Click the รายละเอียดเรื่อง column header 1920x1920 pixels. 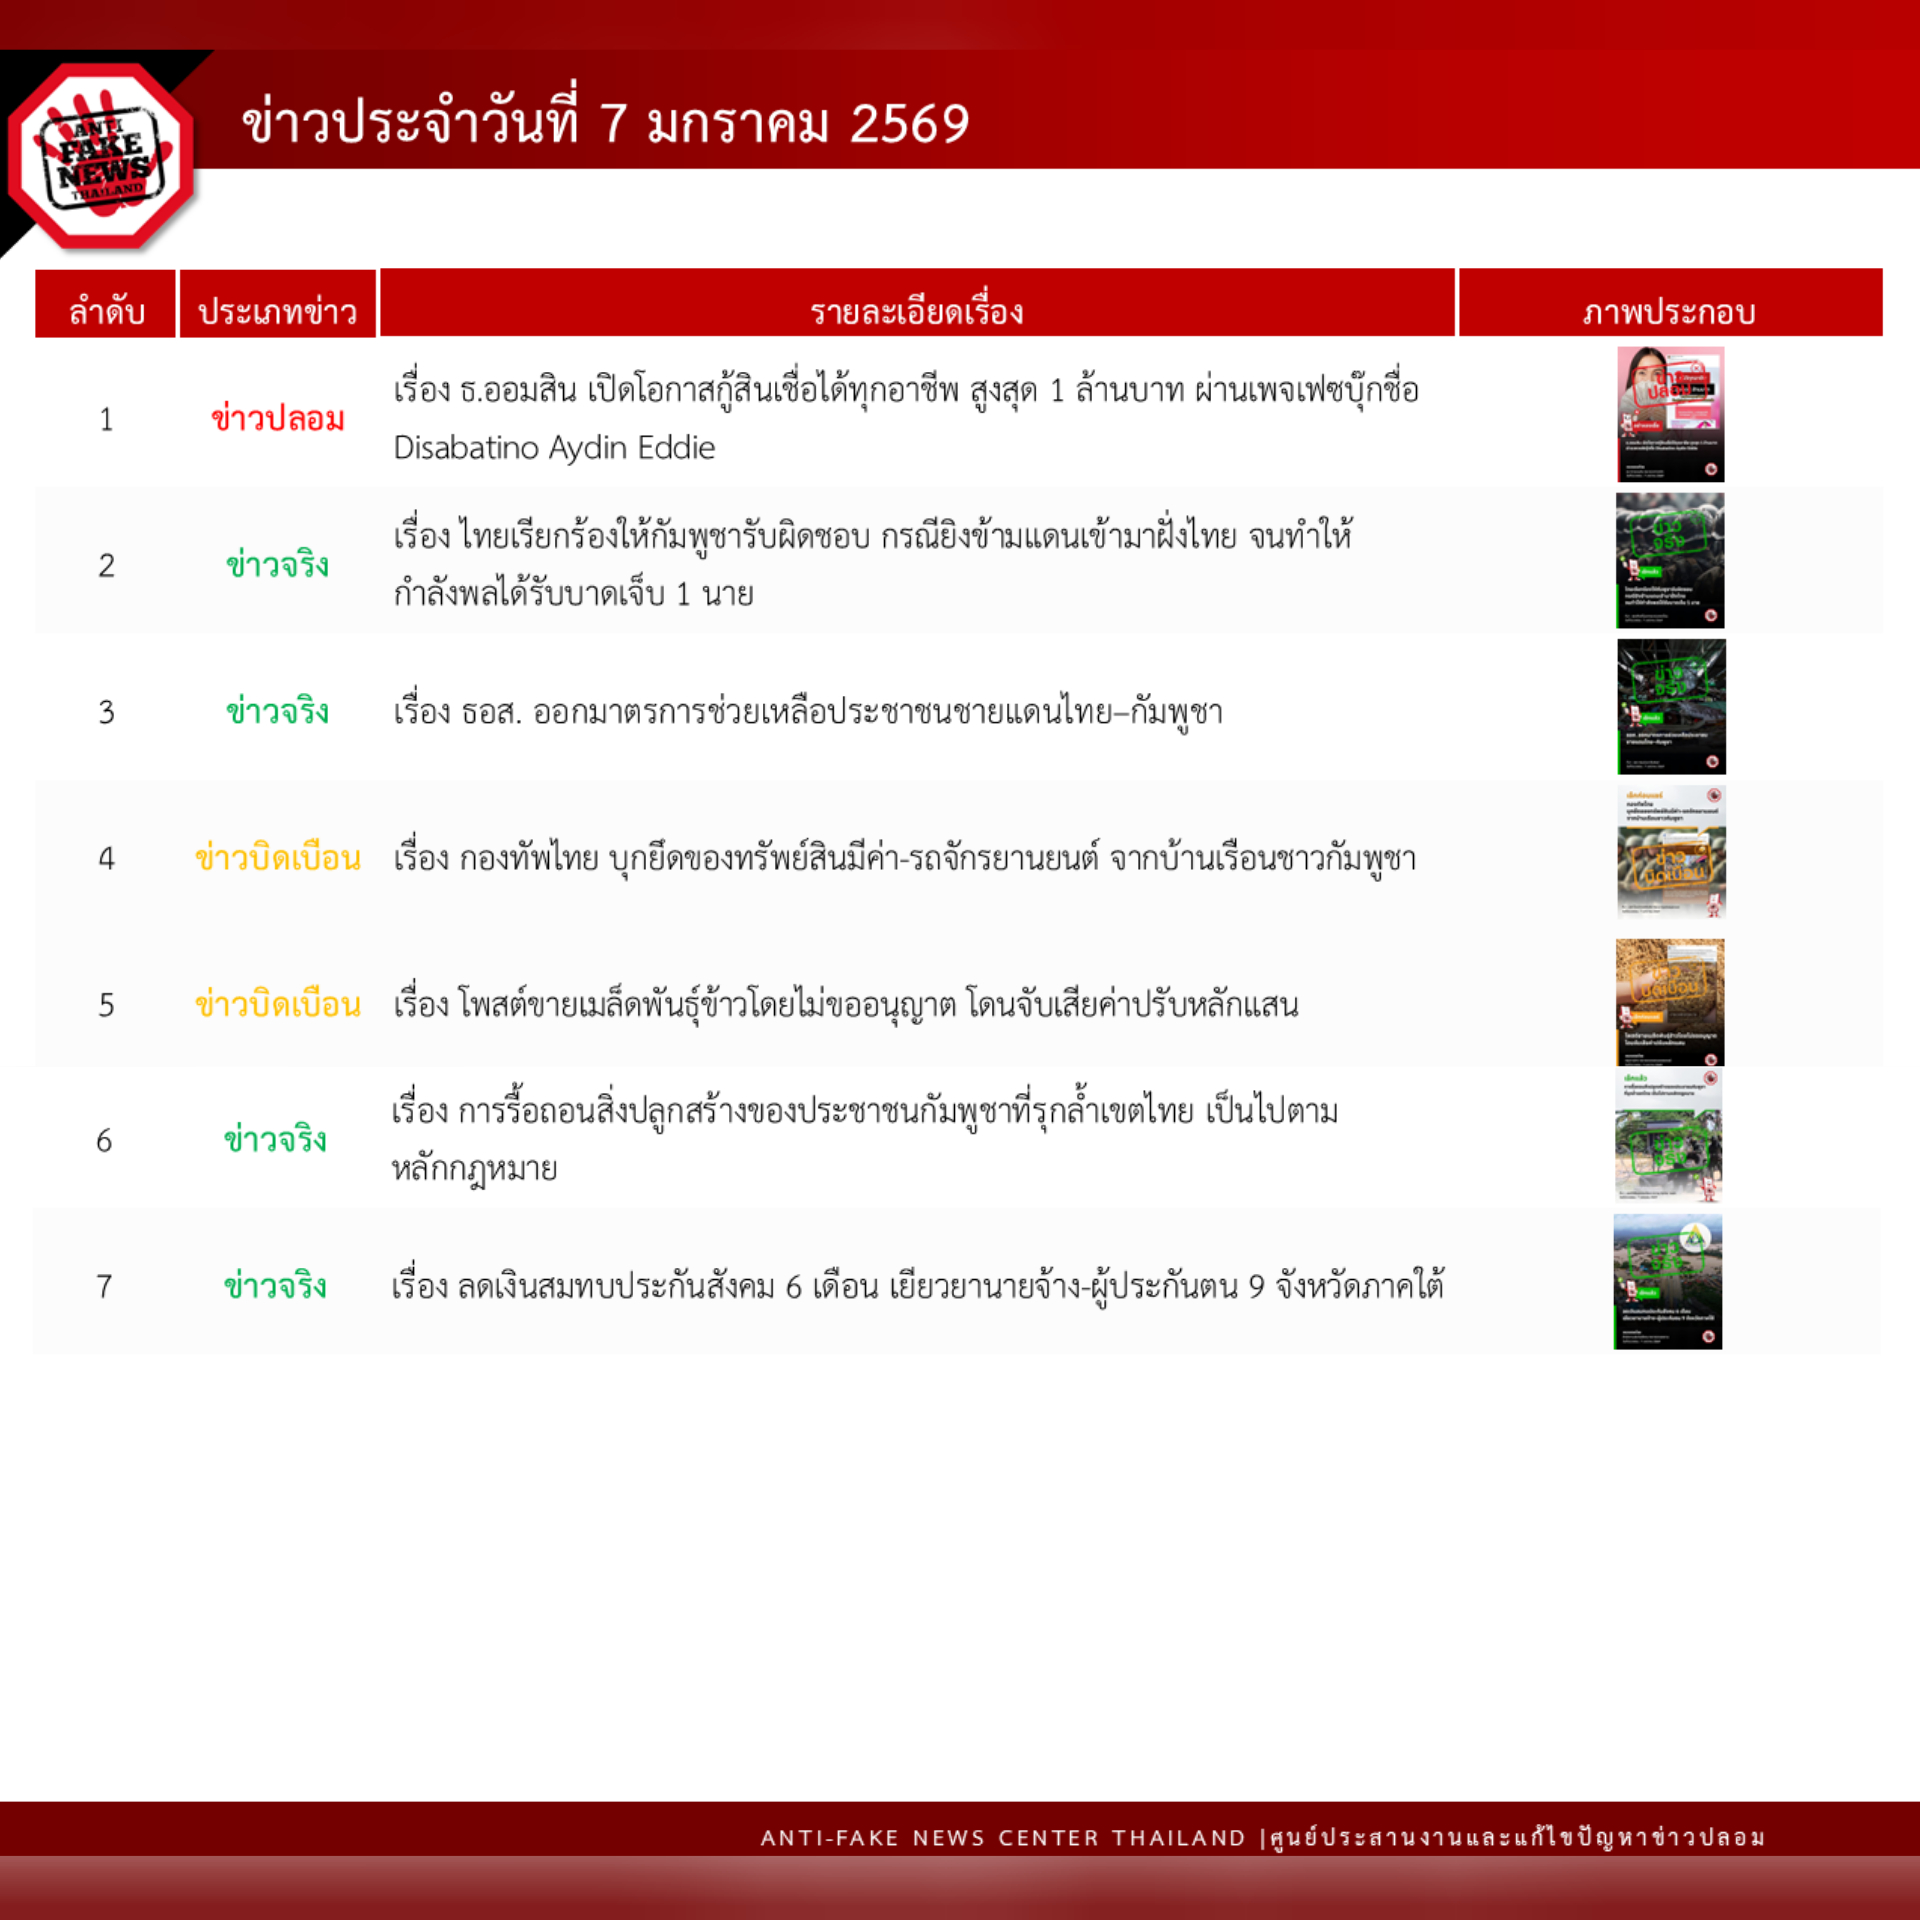917,310
